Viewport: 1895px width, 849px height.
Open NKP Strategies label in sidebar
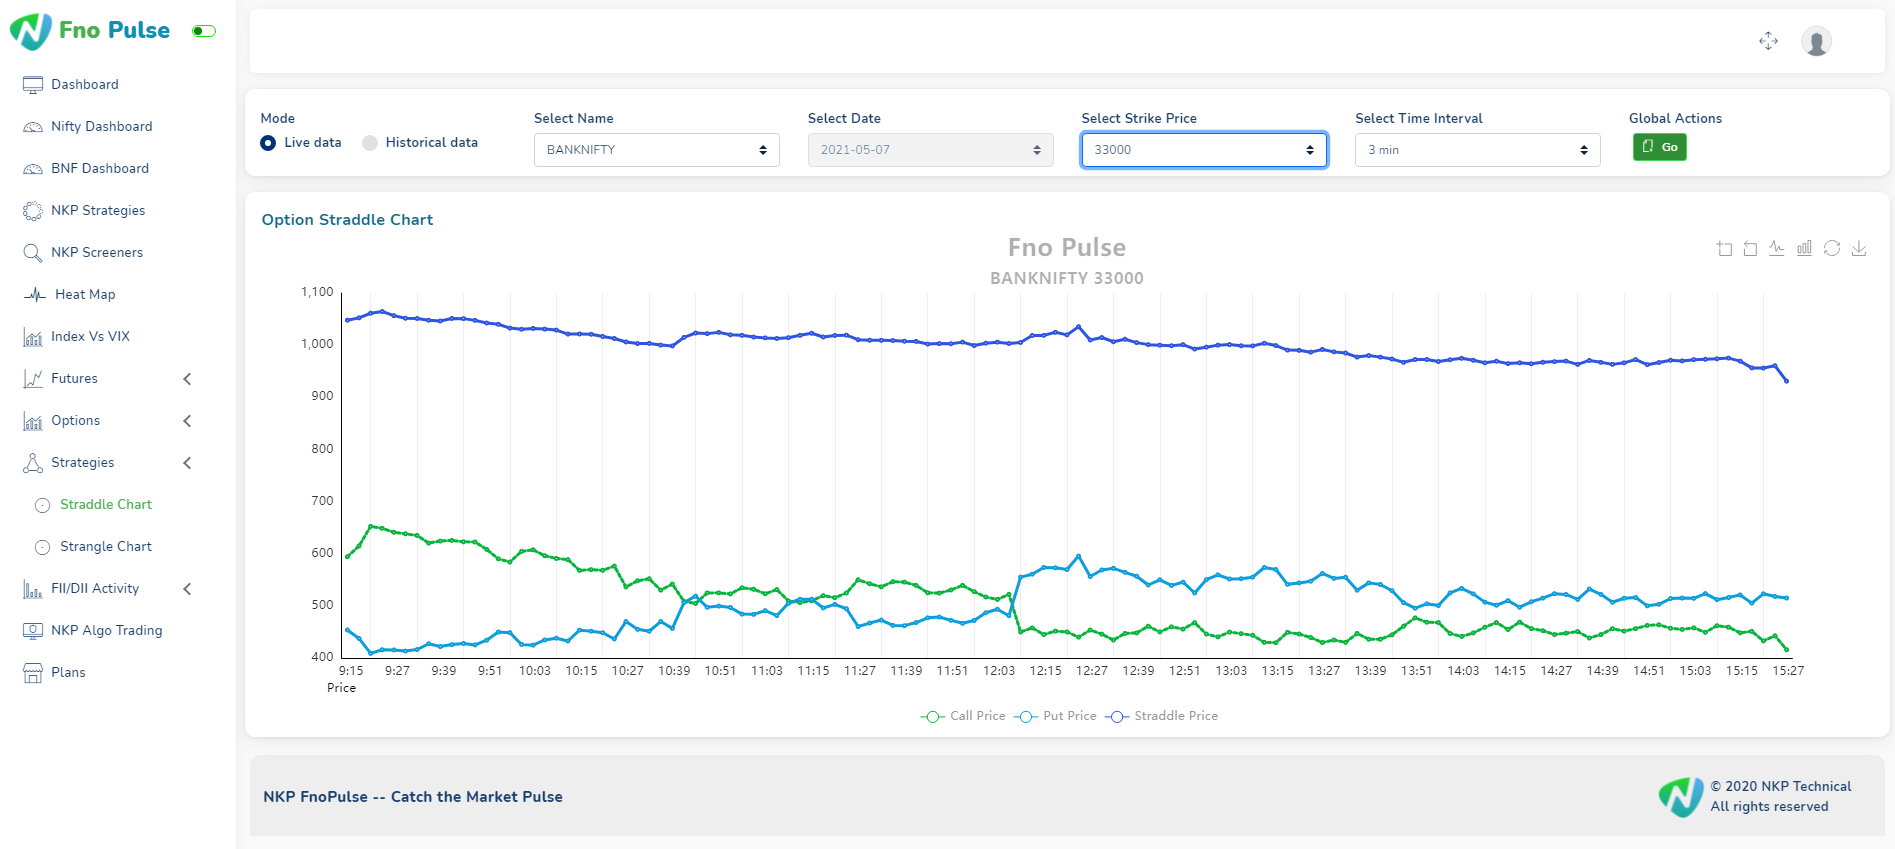pos(98,211)
